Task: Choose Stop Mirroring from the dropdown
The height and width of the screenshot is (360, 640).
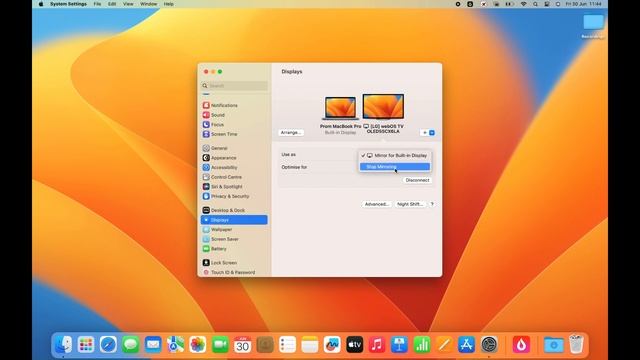Action: [395, 167]
